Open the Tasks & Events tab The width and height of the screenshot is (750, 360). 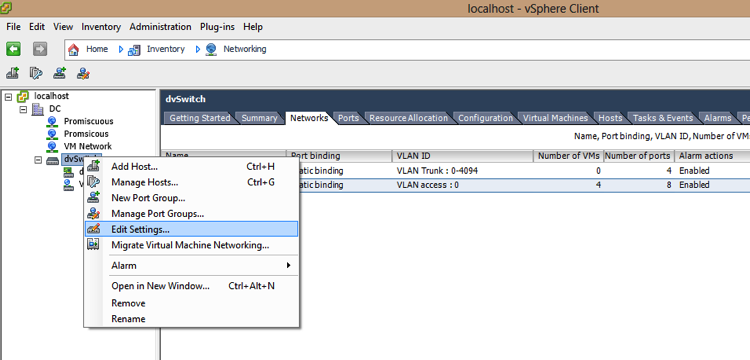[x=662, y=118]
